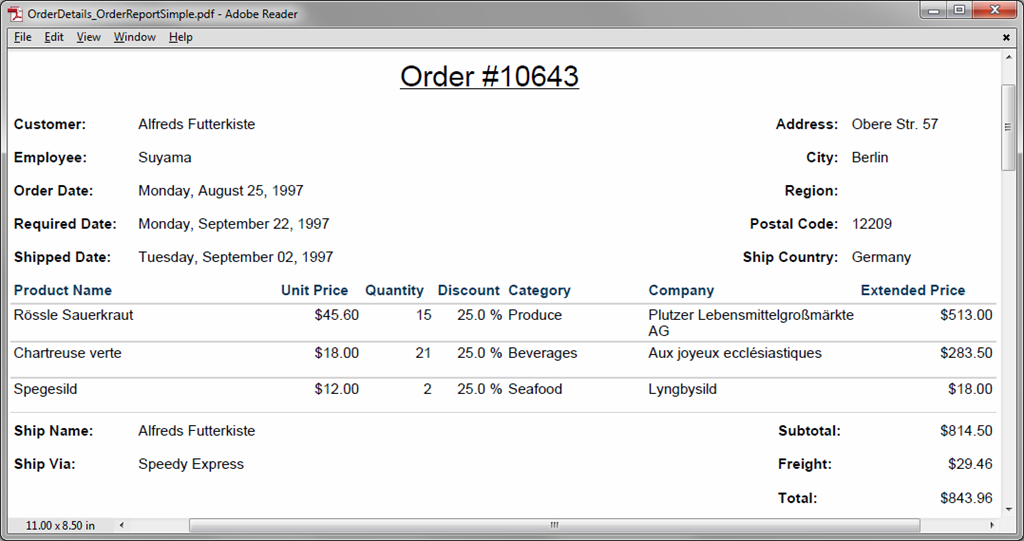
Task: Click order date Monday, August 25, 1997
Action: [221, 191]
